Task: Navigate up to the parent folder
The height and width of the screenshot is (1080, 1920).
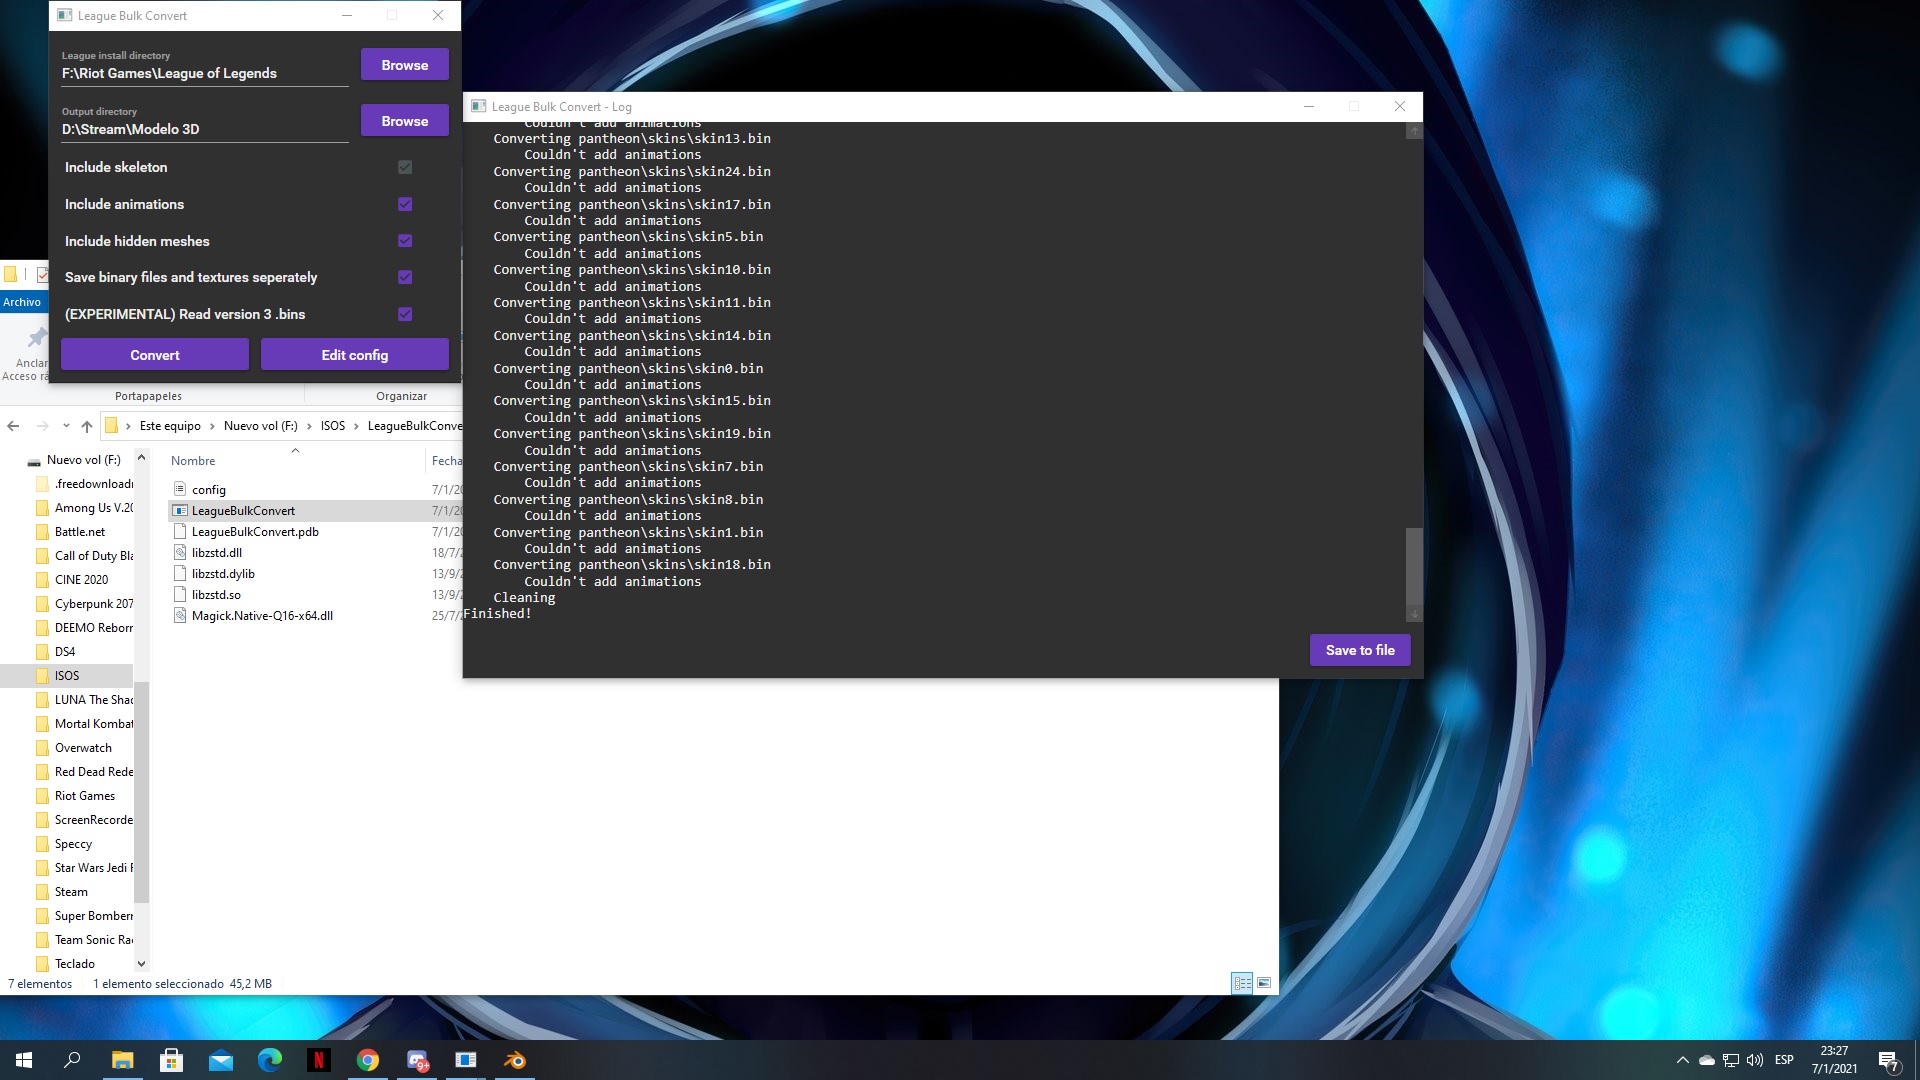Action: coord(85,426)
